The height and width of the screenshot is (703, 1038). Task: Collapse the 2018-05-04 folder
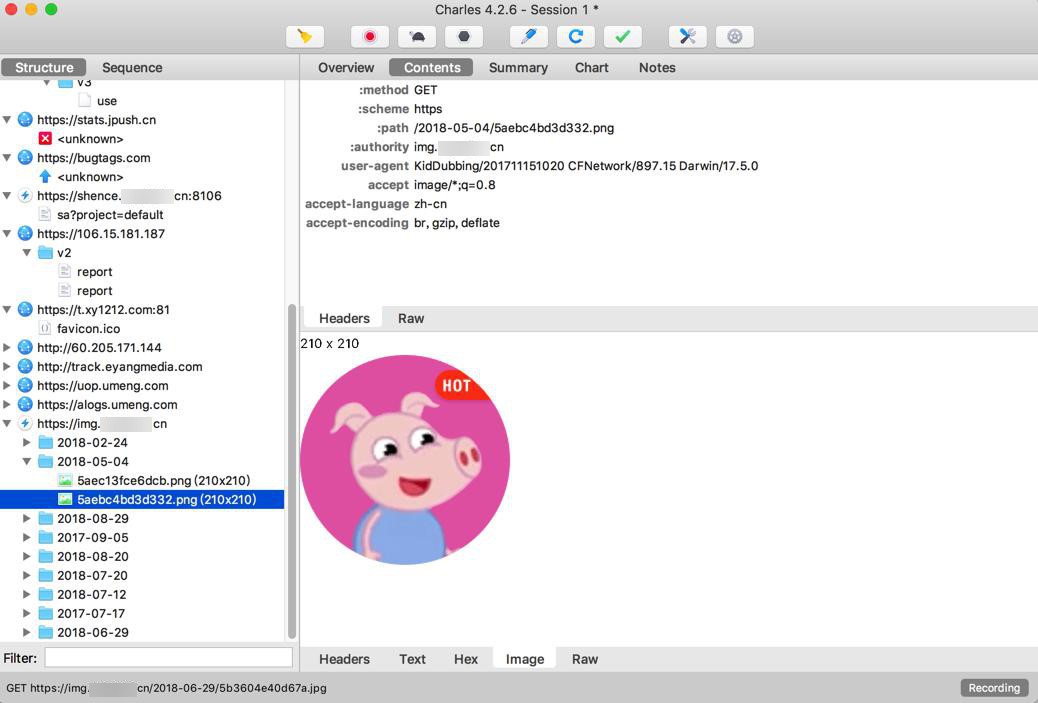[x=26, y=461]
